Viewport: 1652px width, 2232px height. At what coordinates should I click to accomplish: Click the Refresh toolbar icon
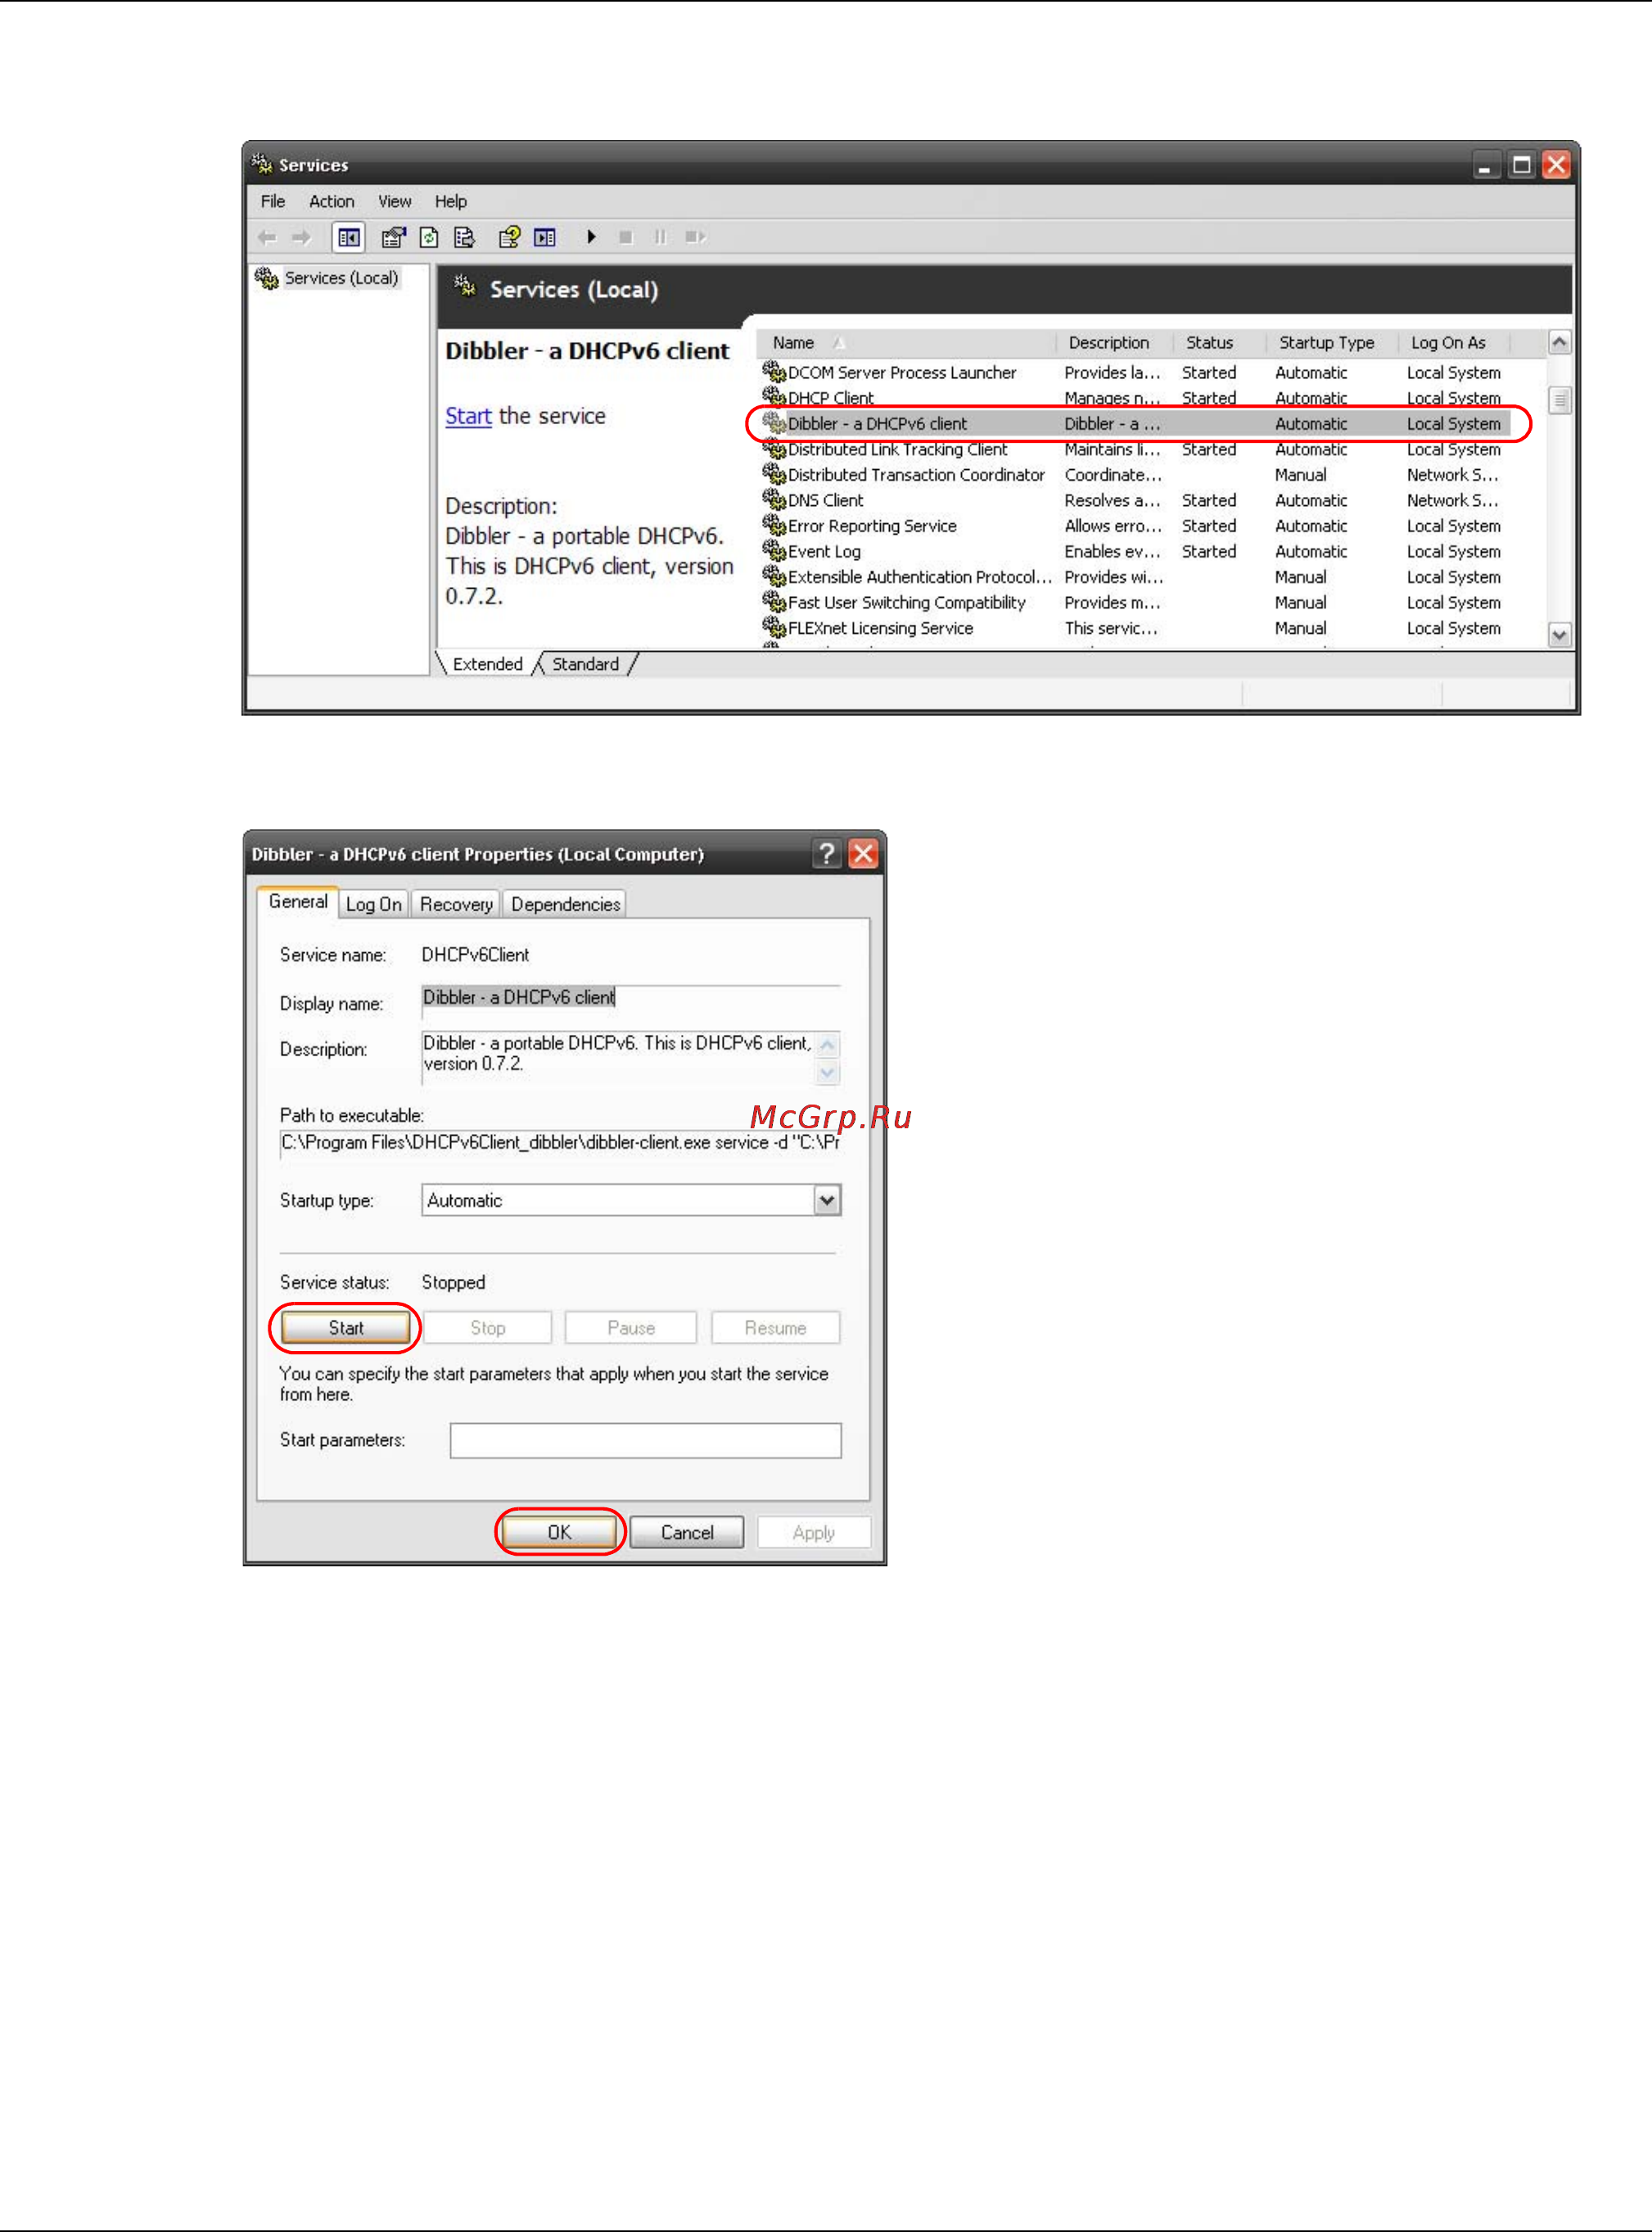[x=429, y=237]
